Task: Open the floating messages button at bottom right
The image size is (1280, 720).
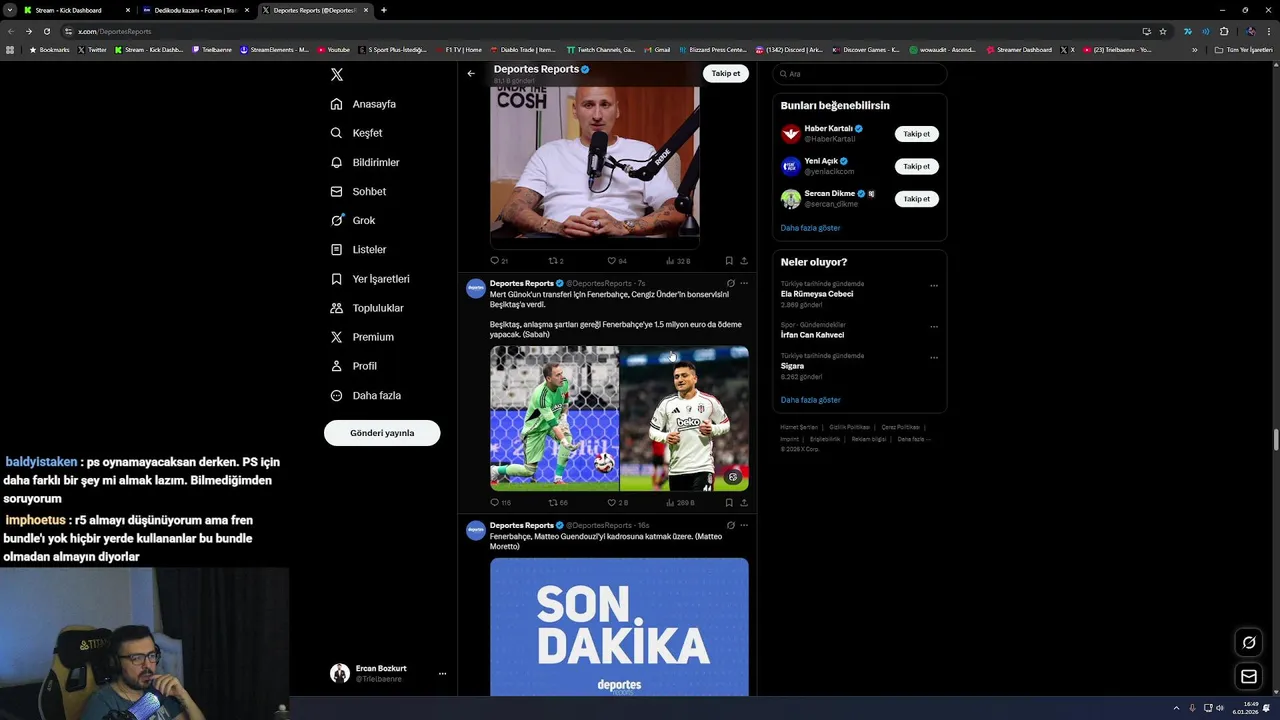Action: coord(1249,677)
